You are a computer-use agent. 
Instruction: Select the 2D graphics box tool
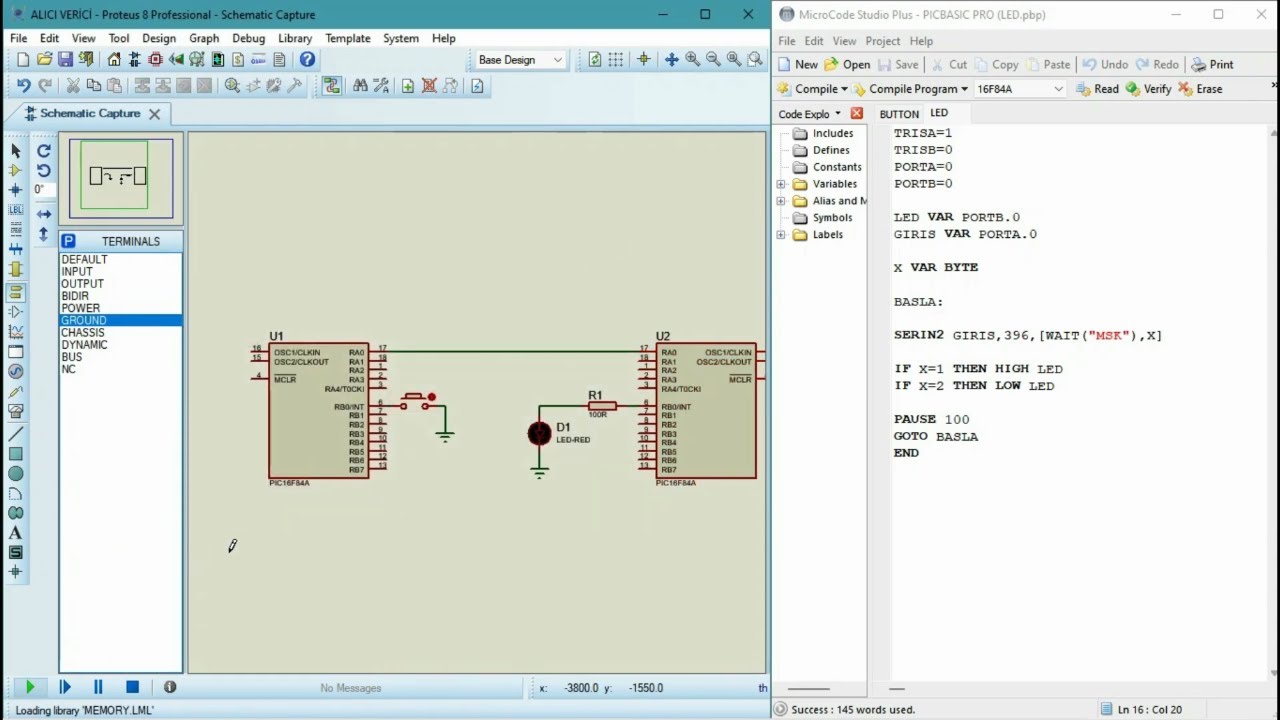coord(15,454)
